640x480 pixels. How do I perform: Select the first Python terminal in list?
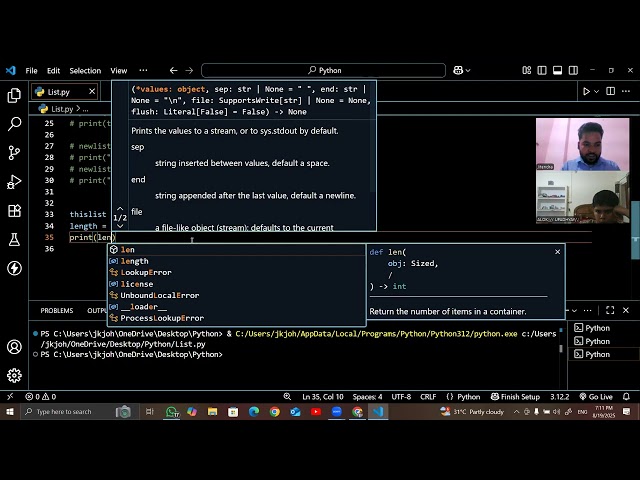[604, 328]
